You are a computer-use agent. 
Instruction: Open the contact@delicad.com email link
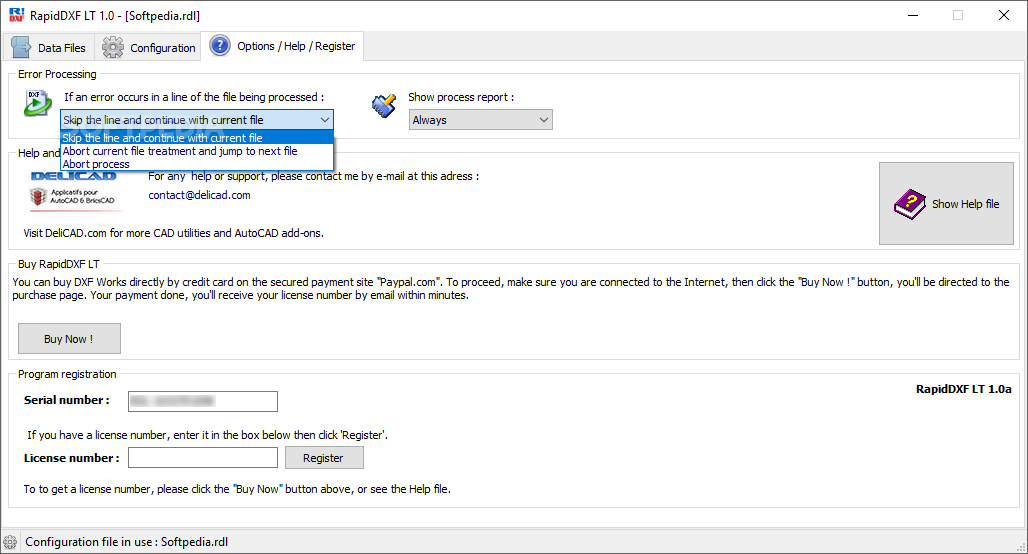pyautogui.click(x=199, y=195)
